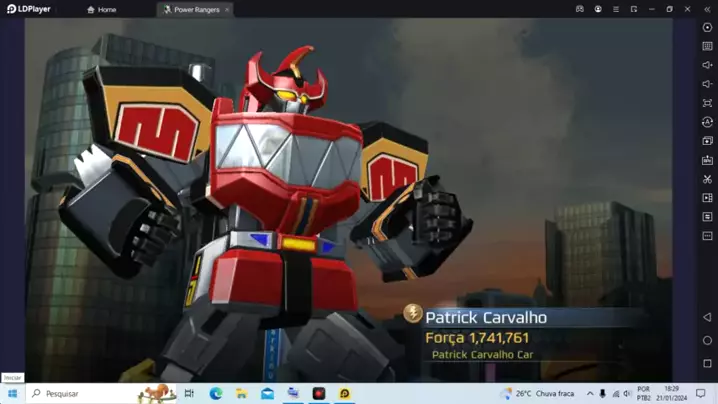Switch to LDPlayer yellow taskbar icon
The image size is (718, 404).
tap(344, 393)
